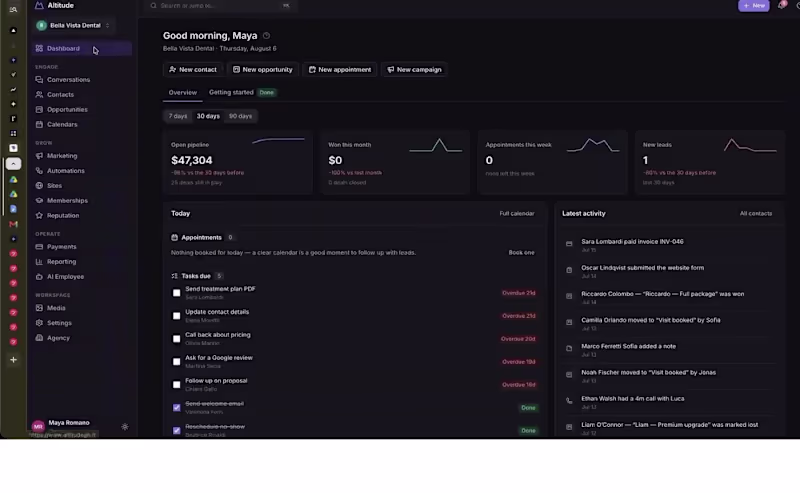Screen dimensions: 800x493
Task: Open the All contacts link
Action: pos(756,214)
